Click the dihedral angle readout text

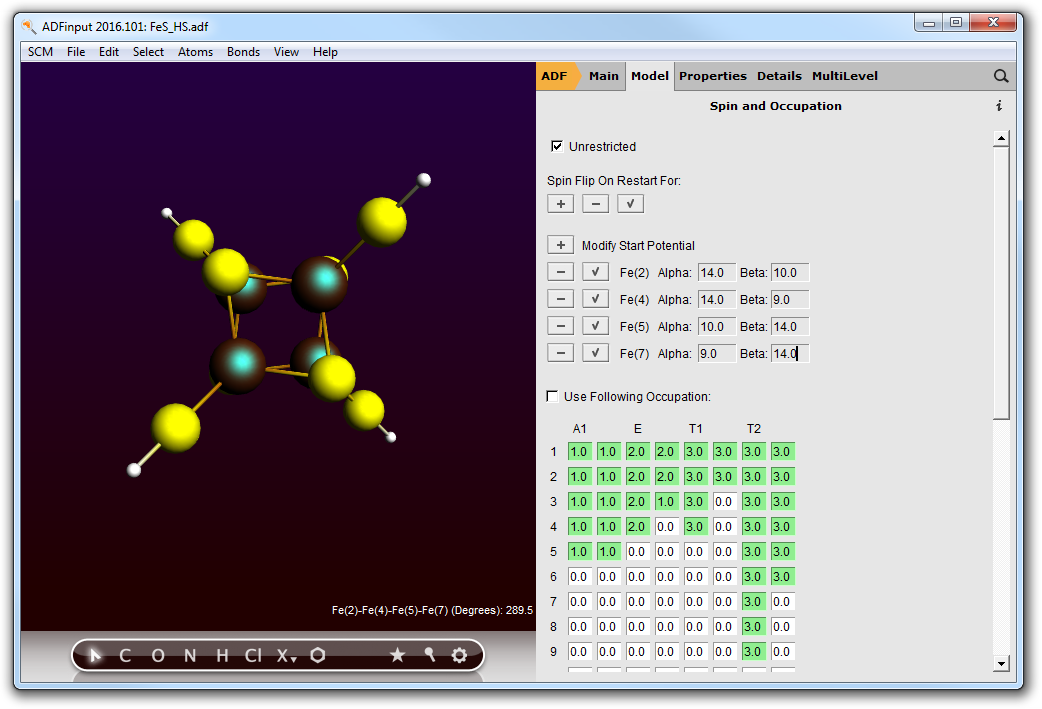432,610
